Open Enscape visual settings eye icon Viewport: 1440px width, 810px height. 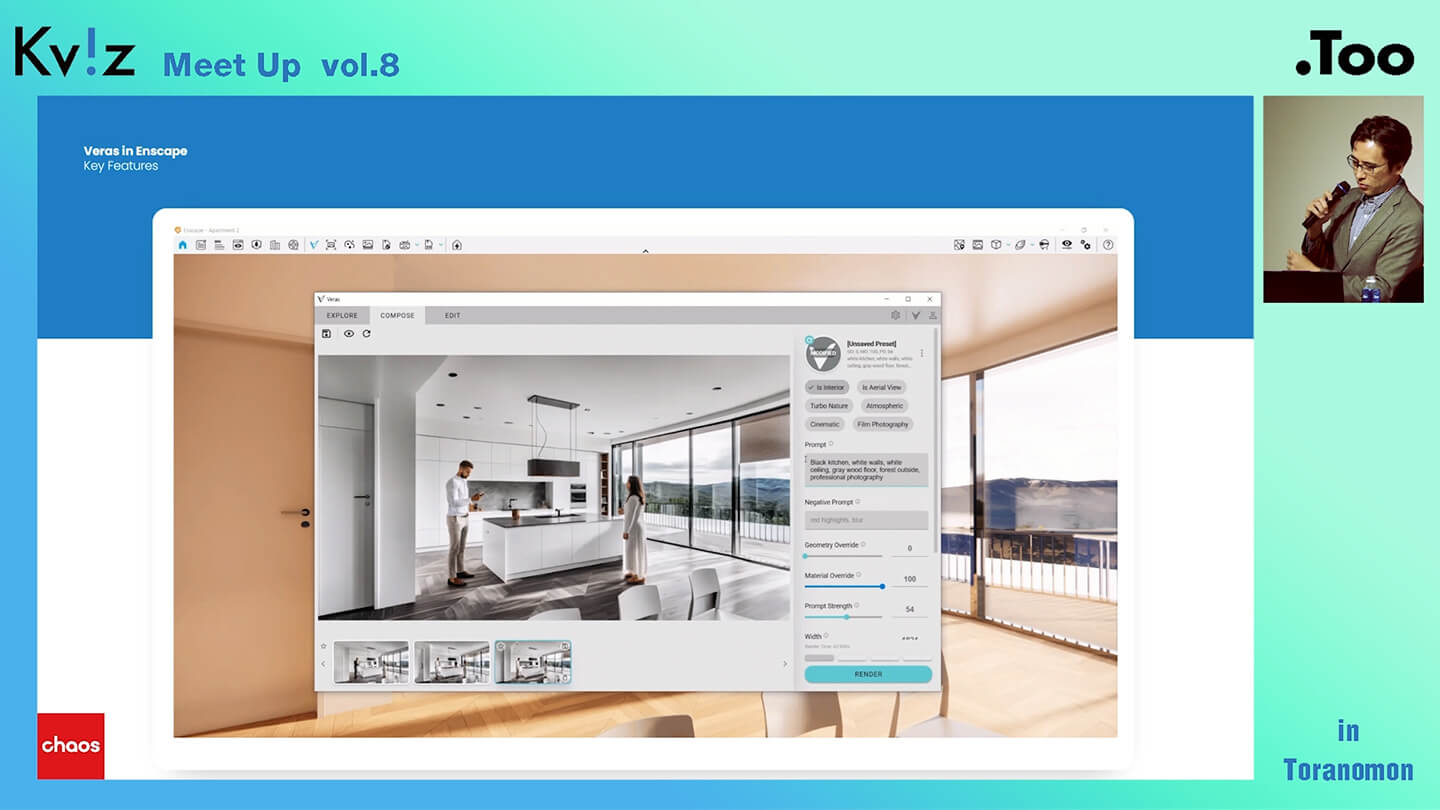coord(1067,245)
